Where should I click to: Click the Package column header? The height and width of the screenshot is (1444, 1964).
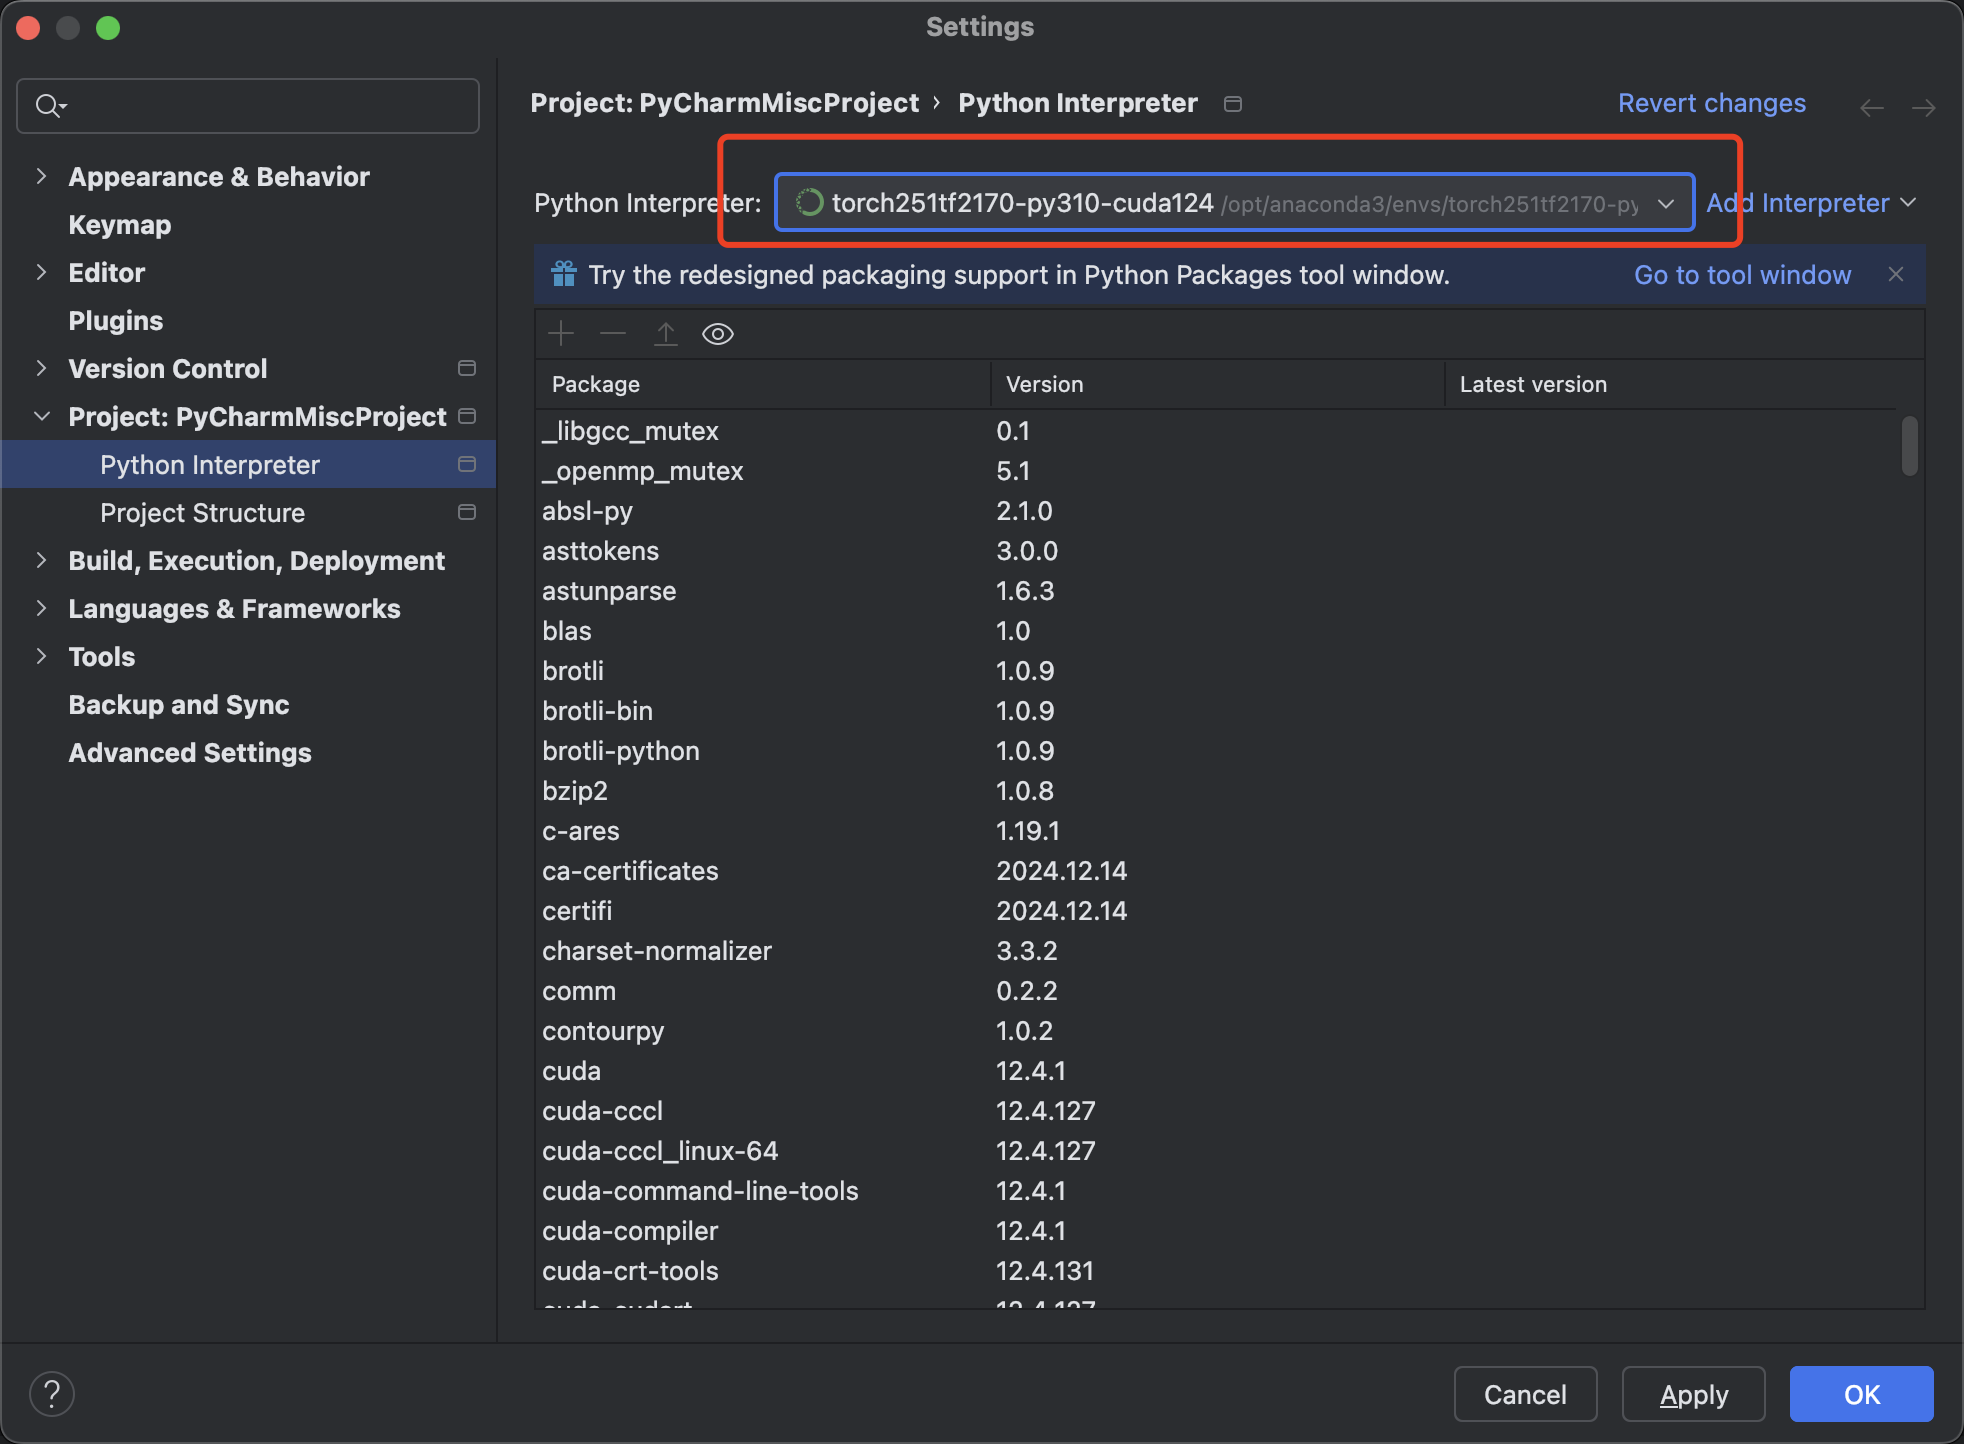763,385
